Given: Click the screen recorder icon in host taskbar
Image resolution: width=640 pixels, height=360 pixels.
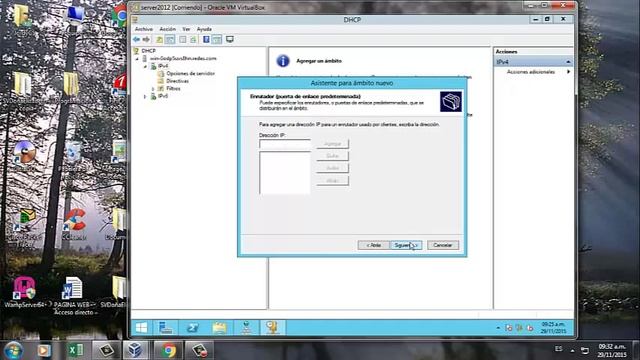Looking at the screenshot, I should (200, 350).
